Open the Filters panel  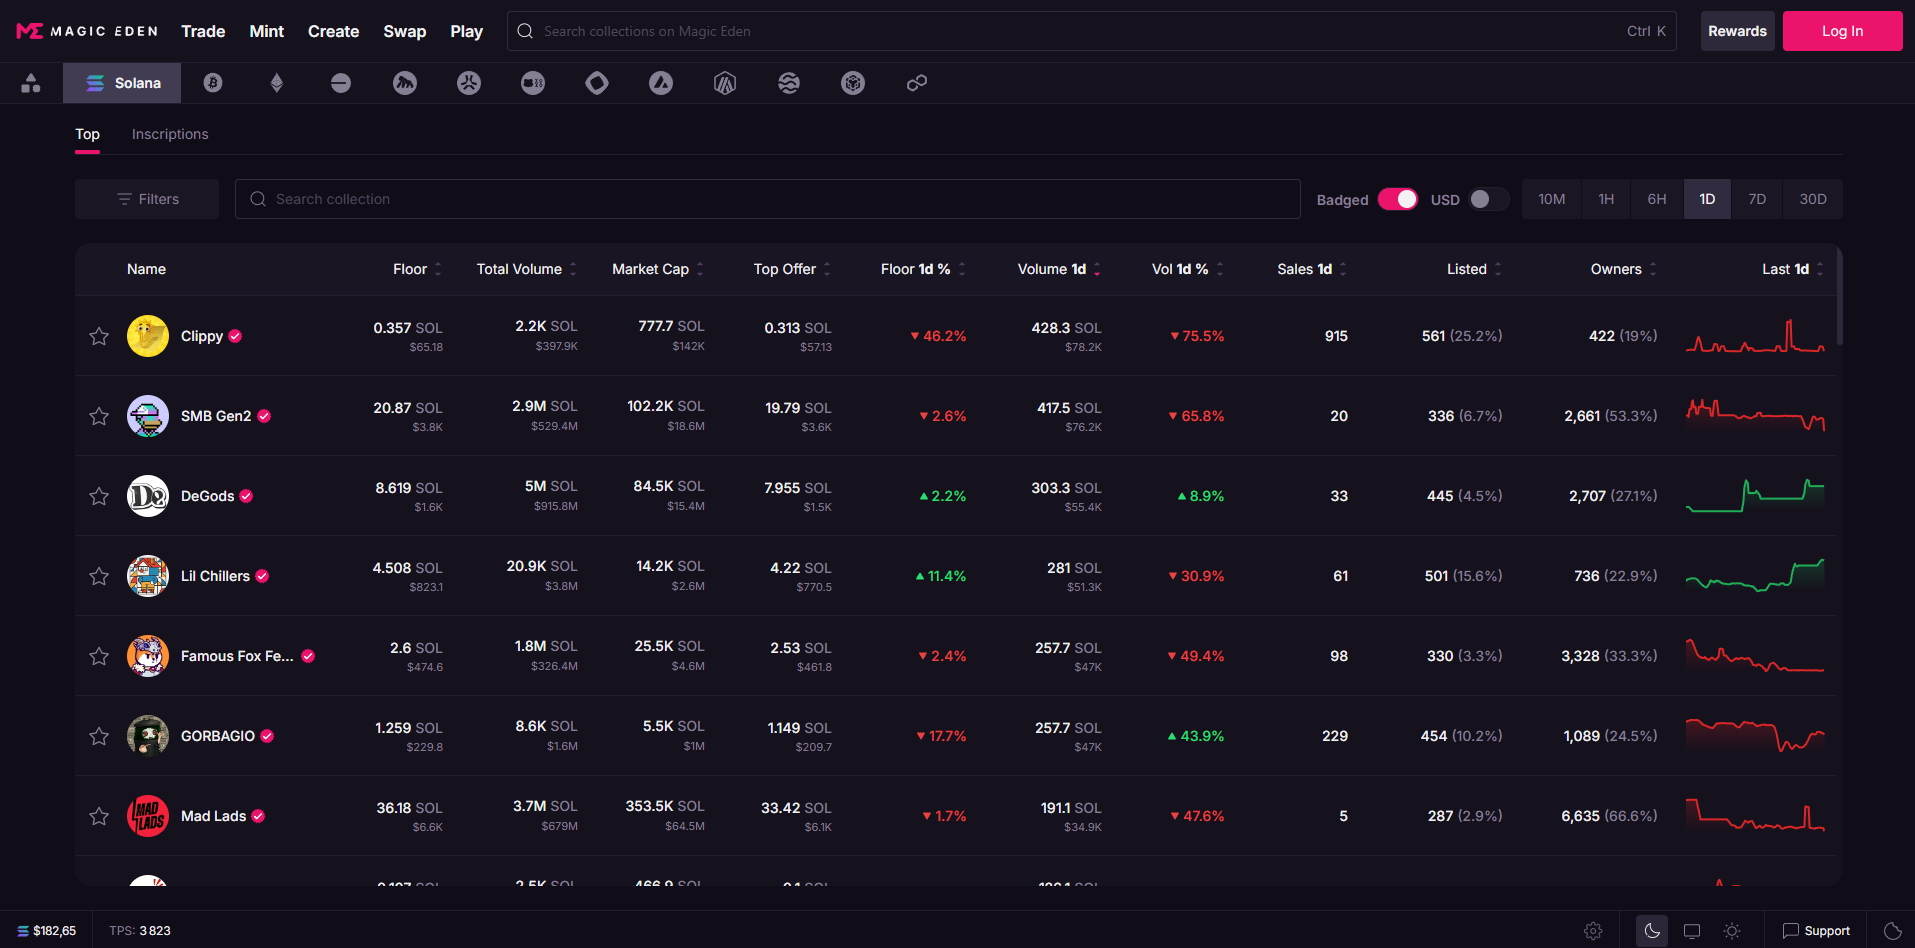(147, 199)
